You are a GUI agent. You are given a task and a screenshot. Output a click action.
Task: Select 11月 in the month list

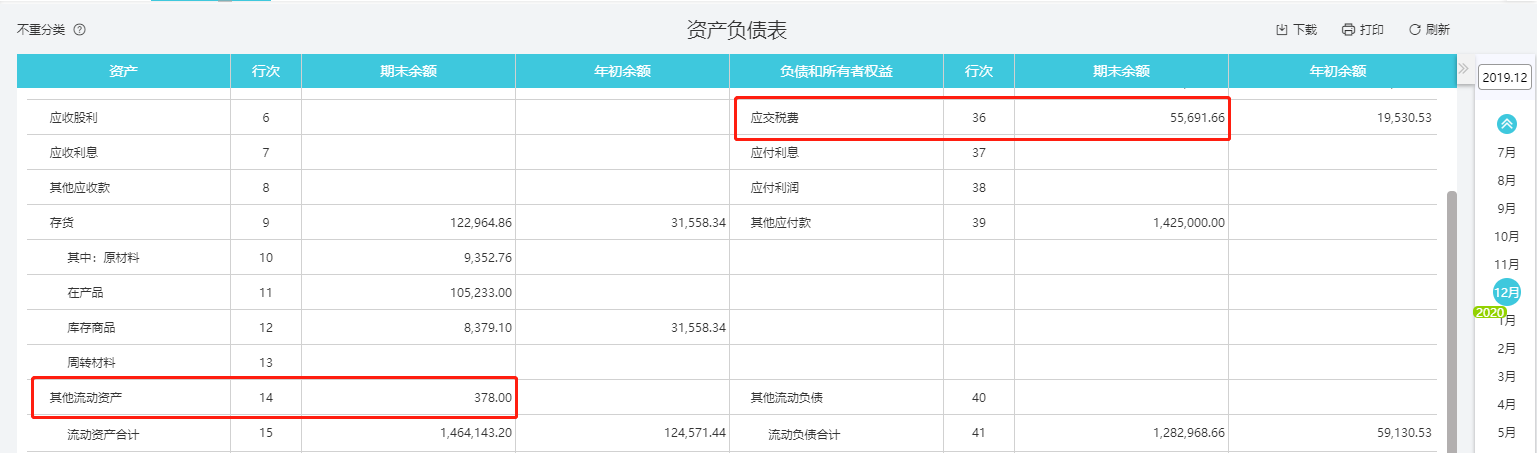[1506, 265]
